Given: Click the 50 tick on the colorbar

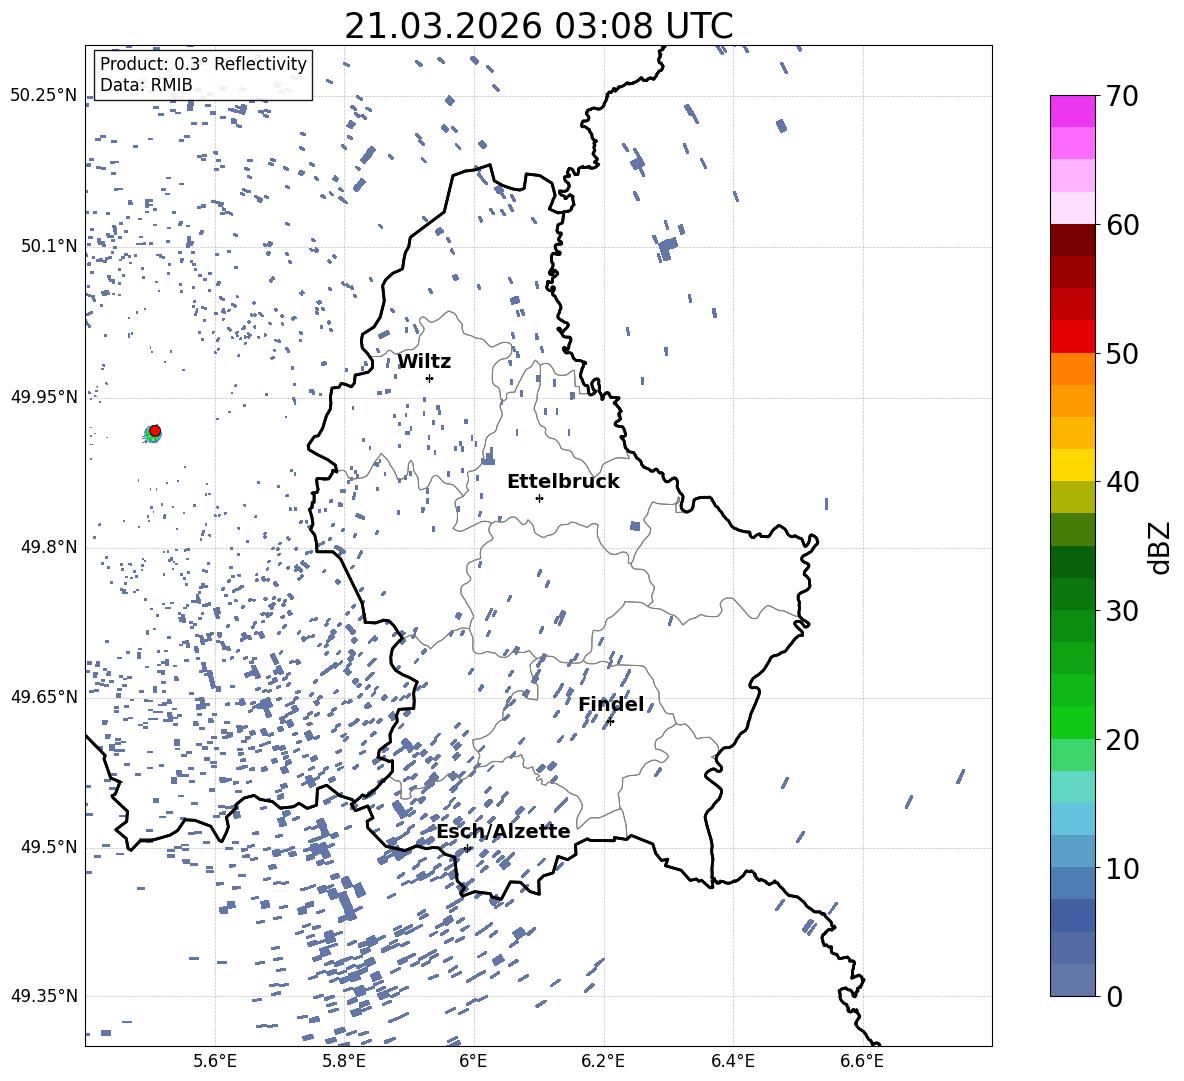Looking at the screenshot, I should click(1122, 353).
